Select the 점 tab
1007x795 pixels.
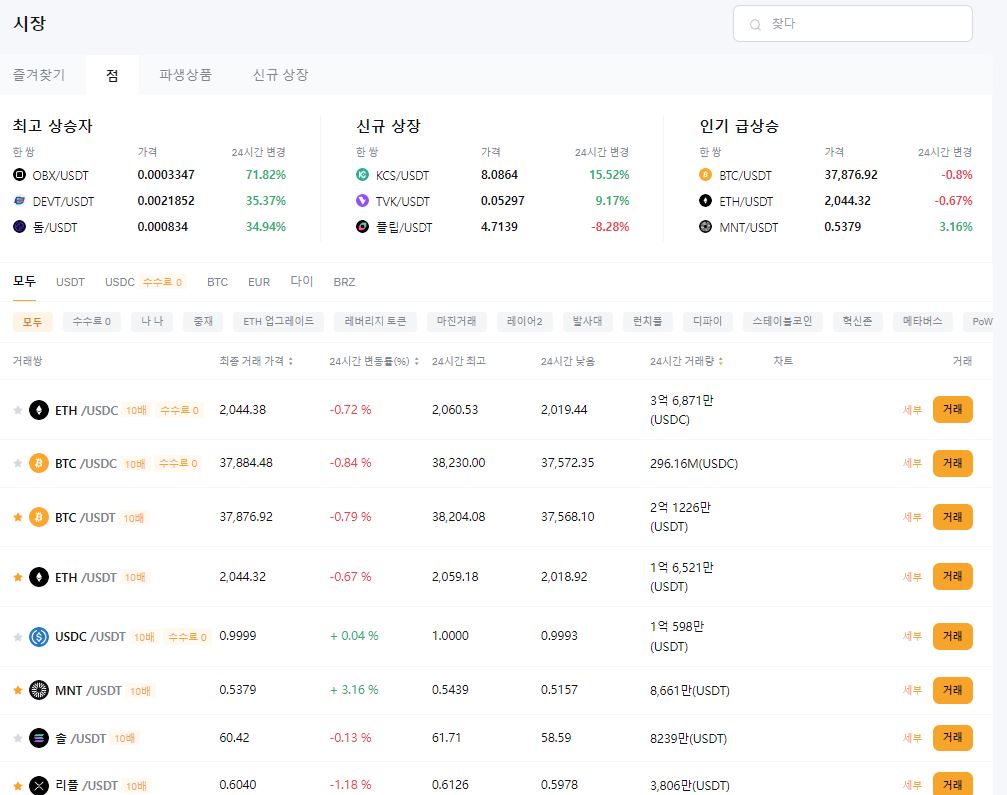pyautogui.click(x=112, y=75)
